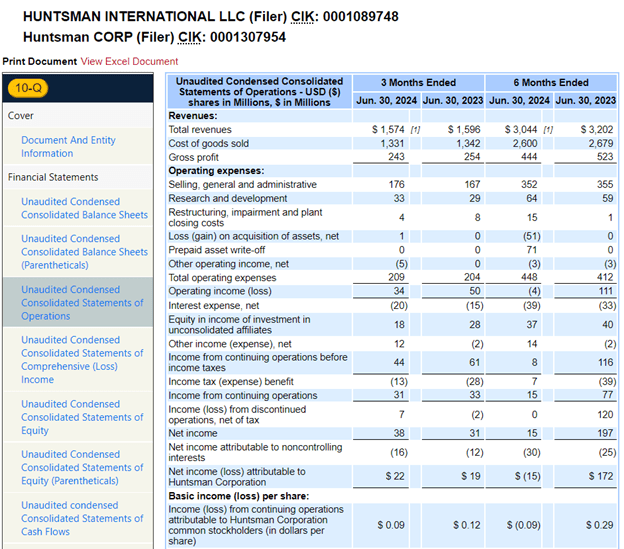The image size is (624, 549).
Task: Go to Consolidated Statements of Equity
Action: (84, 417)
